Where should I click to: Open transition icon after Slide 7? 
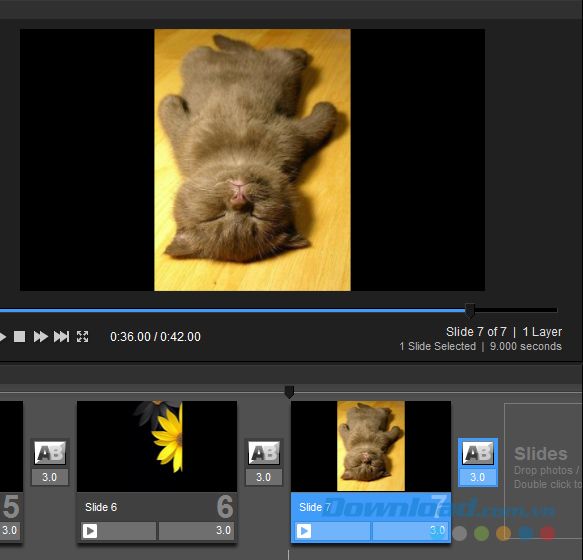478,453
